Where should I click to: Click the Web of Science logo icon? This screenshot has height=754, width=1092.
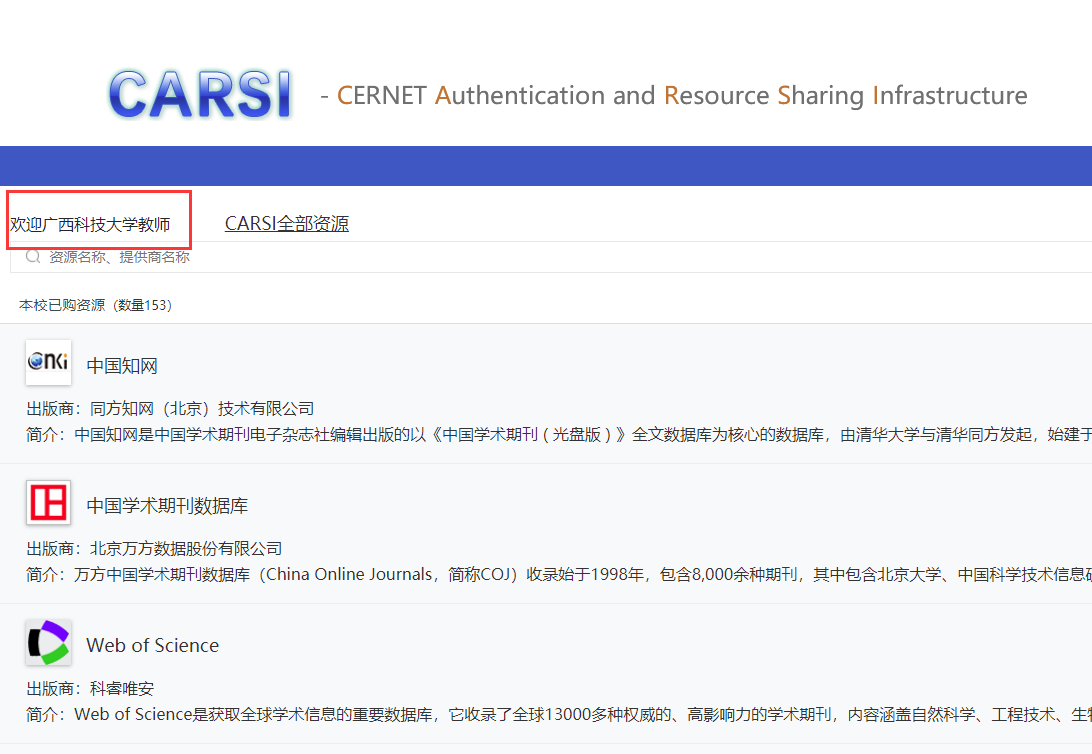[x=48, y=642]
